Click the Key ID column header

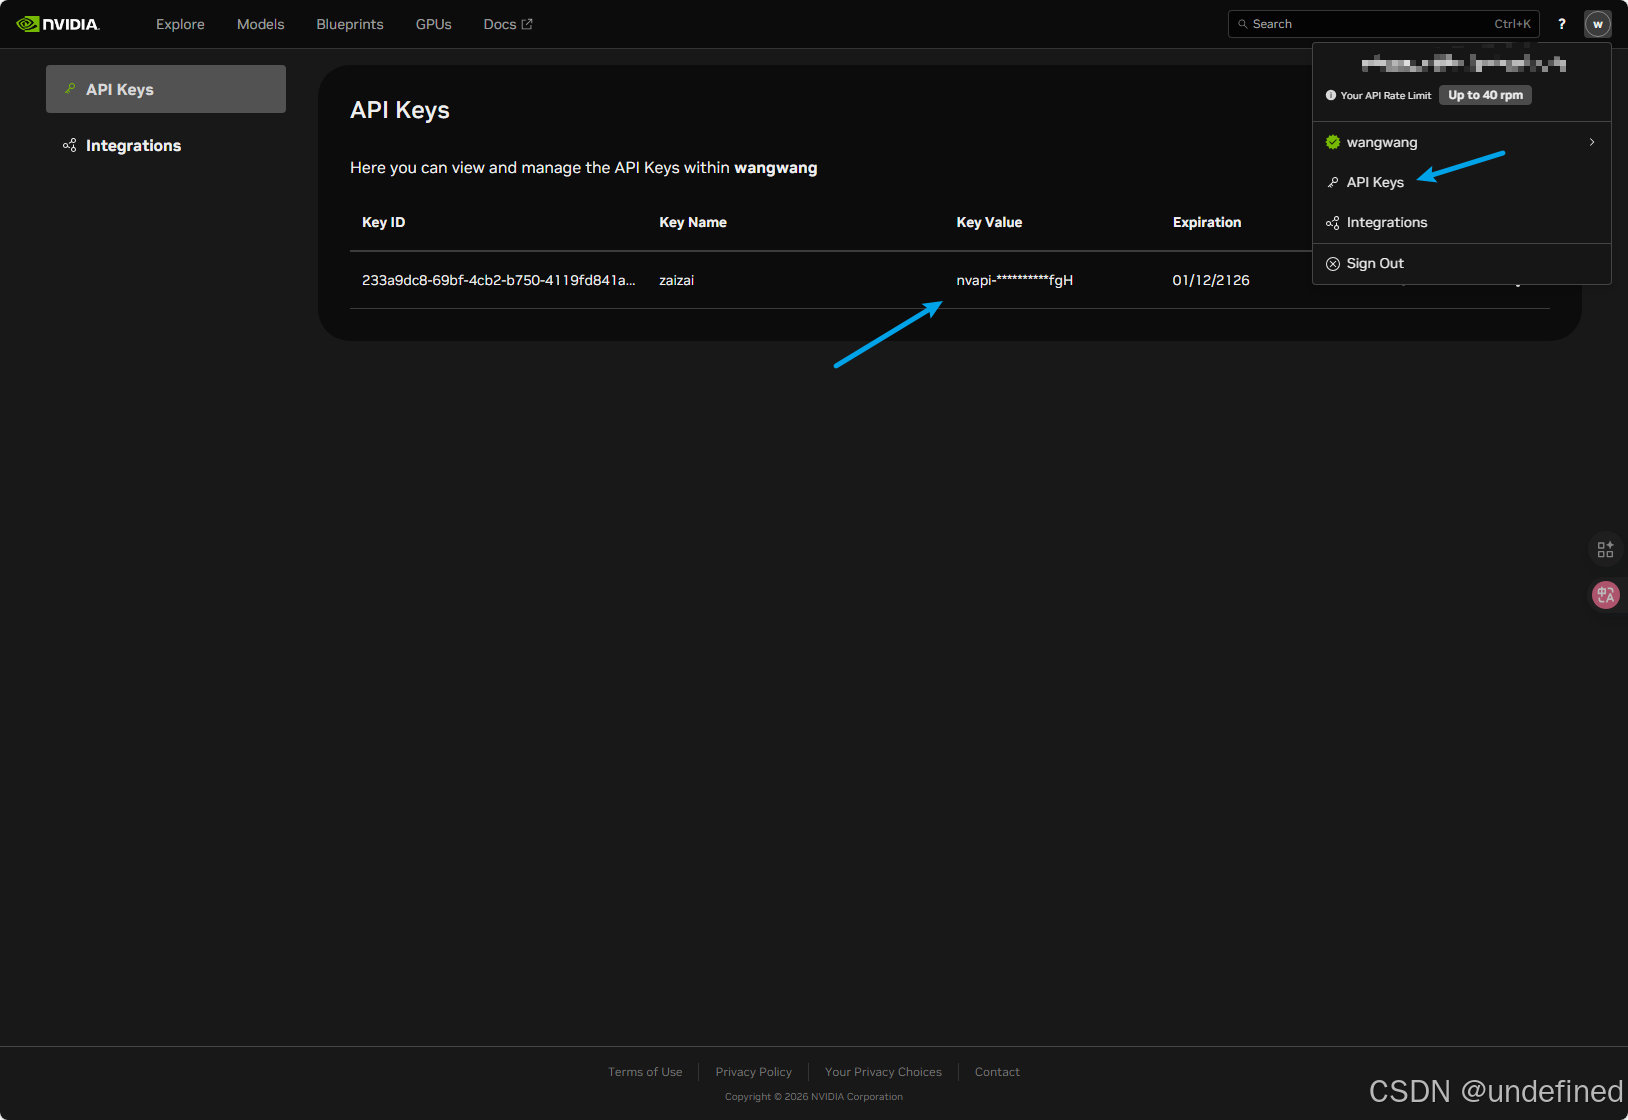[384, 222]
